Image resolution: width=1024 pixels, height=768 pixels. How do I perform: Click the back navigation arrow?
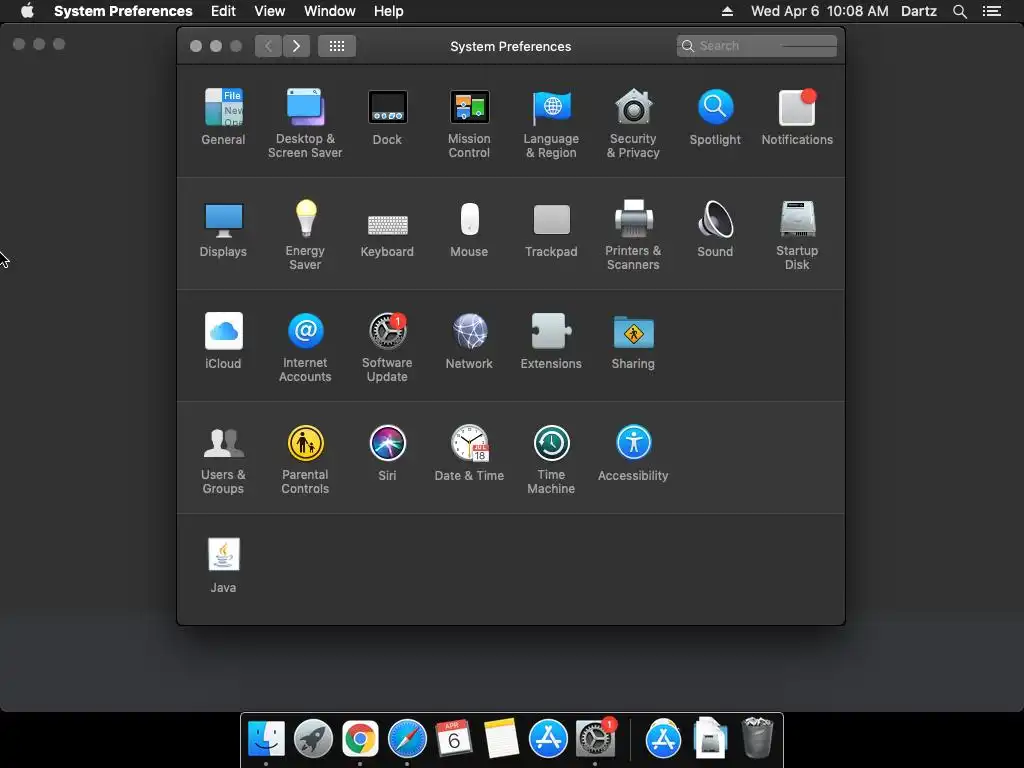[x=268, y=46]
